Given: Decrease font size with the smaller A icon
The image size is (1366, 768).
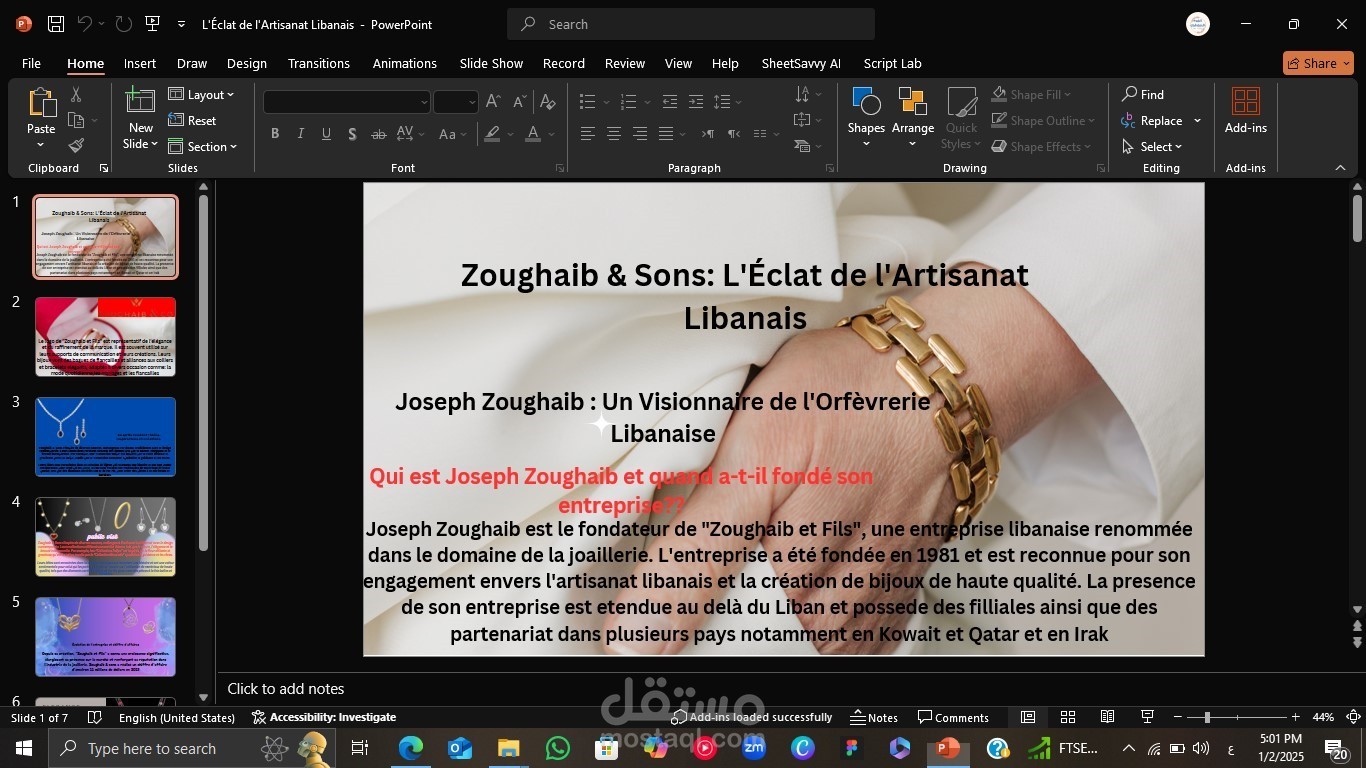Looking at the screenshot, I should tap(519, 102).
